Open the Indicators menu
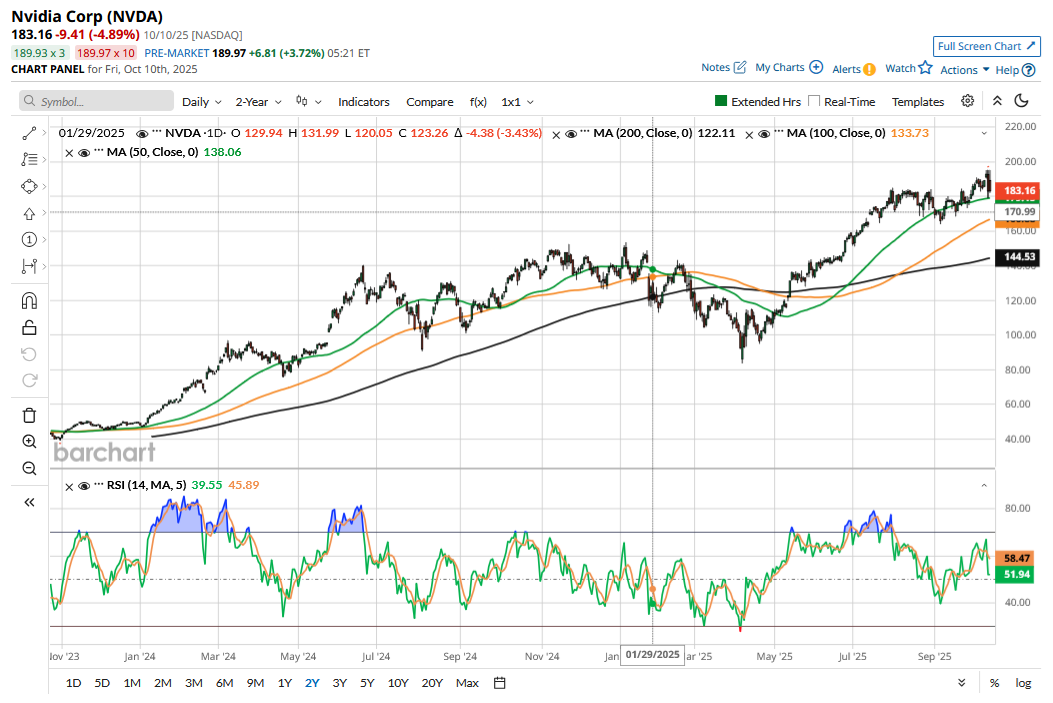Viewport: 1053px width, 703px height. (364, 102)
